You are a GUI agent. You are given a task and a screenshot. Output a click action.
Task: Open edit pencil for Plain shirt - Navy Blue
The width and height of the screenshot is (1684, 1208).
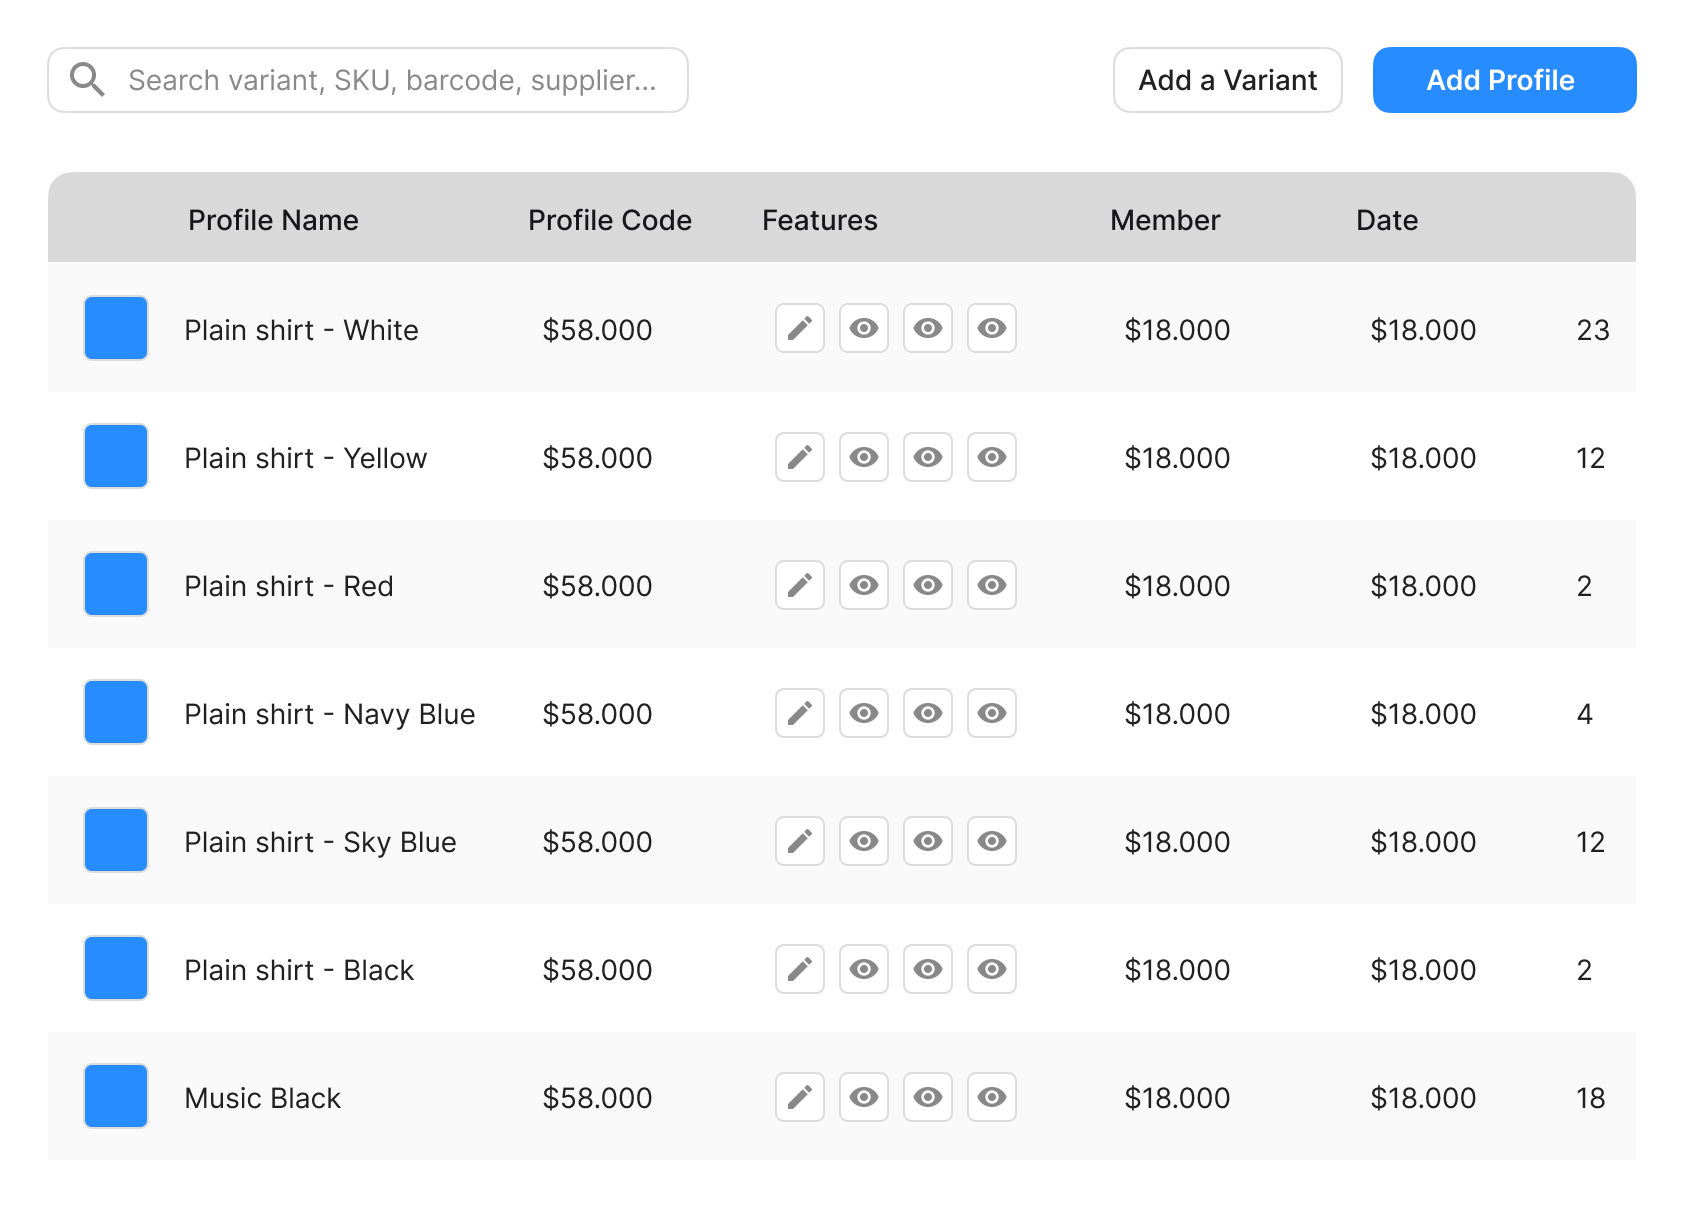pyautogui.click(x=799, y=713)
